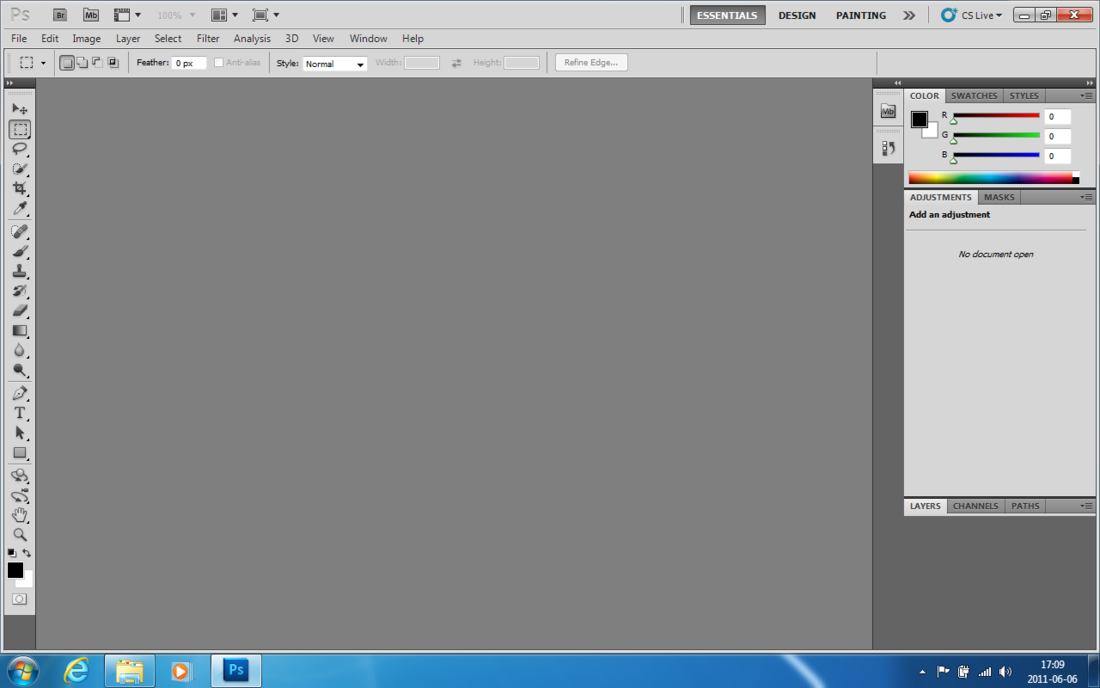Open the CS Live dropdown
Viewport: 1100px width, 688px height.
click(972, 15)
